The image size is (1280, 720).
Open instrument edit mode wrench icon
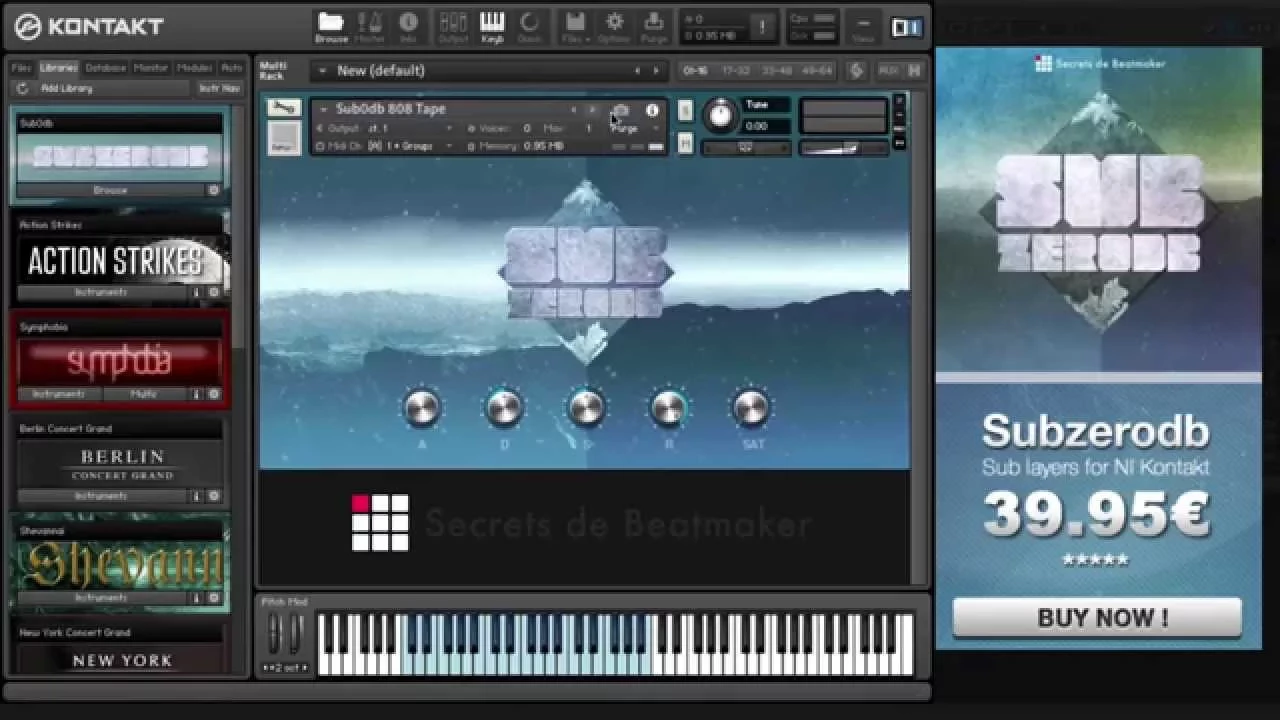pos(284,108)
